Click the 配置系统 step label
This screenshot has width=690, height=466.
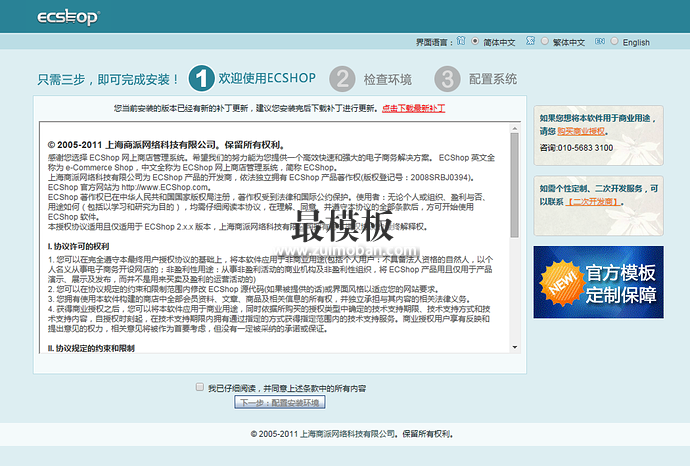point(493,79)
